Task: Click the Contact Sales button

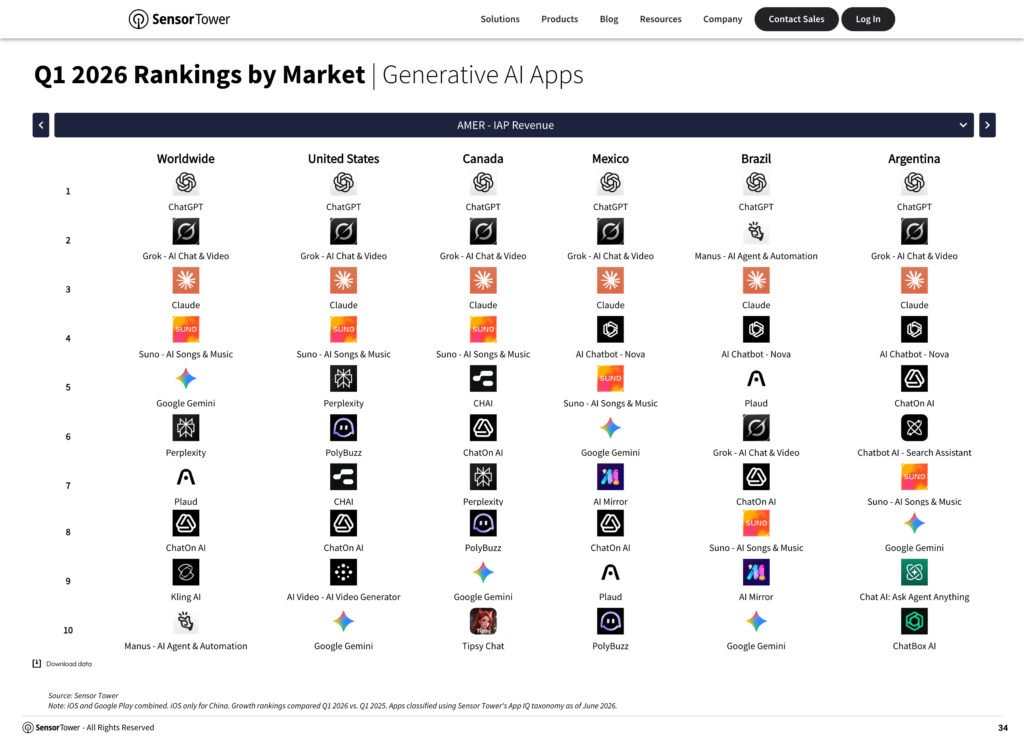Action: [796, 19]
